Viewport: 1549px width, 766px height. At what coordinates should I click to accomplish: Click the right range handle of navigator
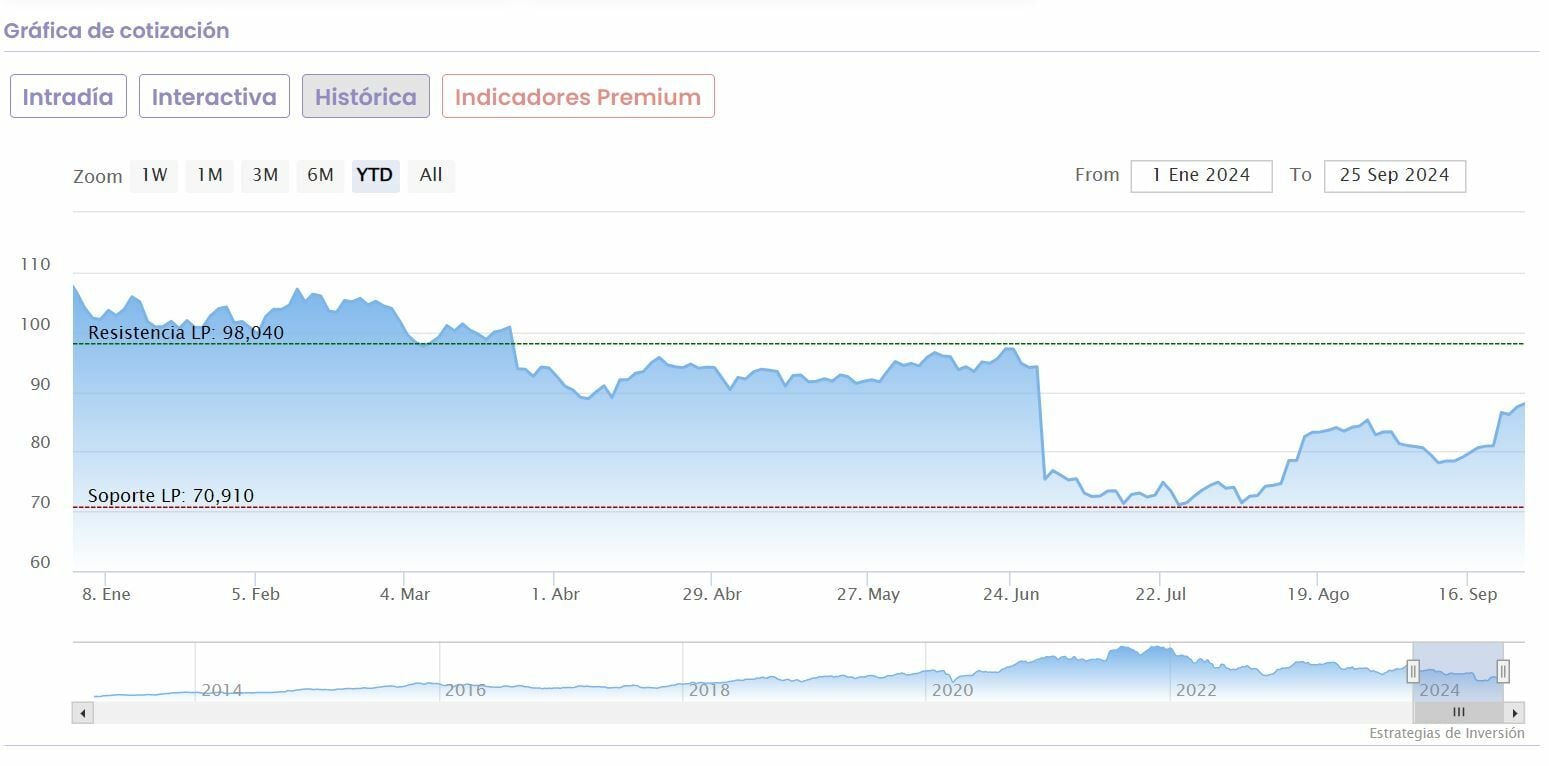(1502, 671)
